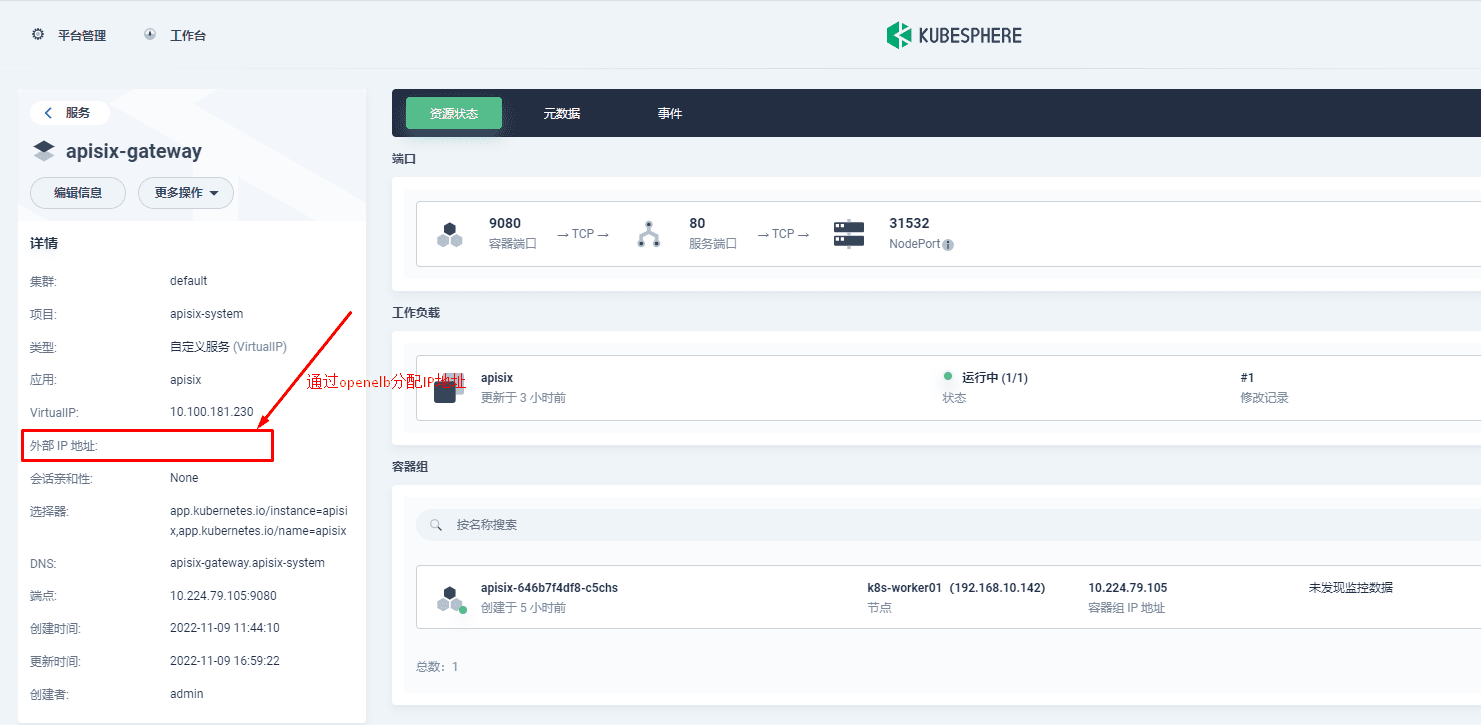
Task: Click the NodePort number 31532
Action: pos(909,223)
